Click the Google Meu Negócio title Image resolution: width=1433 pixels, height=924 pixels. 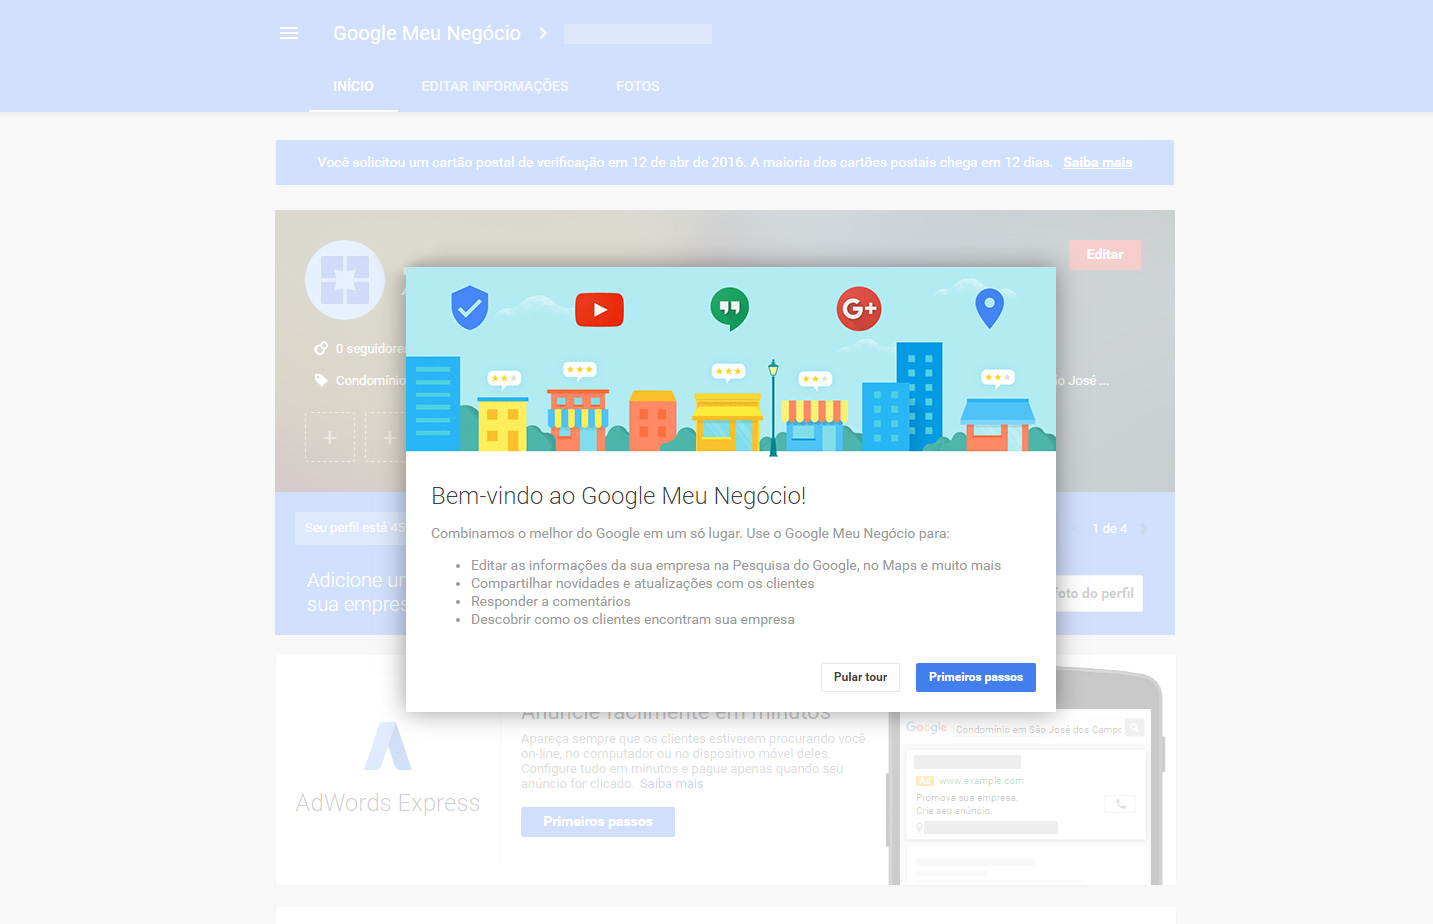tap(427, 33)
